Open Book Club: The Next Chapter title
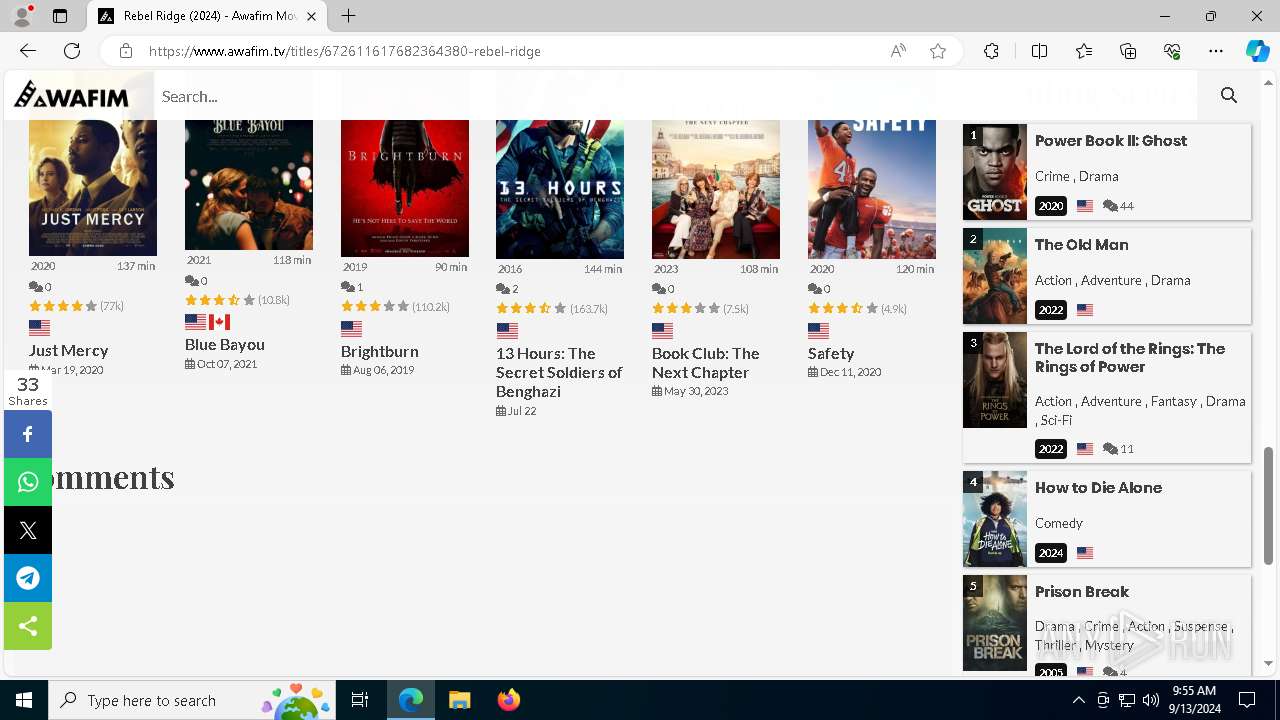1280x720 pixels. point(706,363)
